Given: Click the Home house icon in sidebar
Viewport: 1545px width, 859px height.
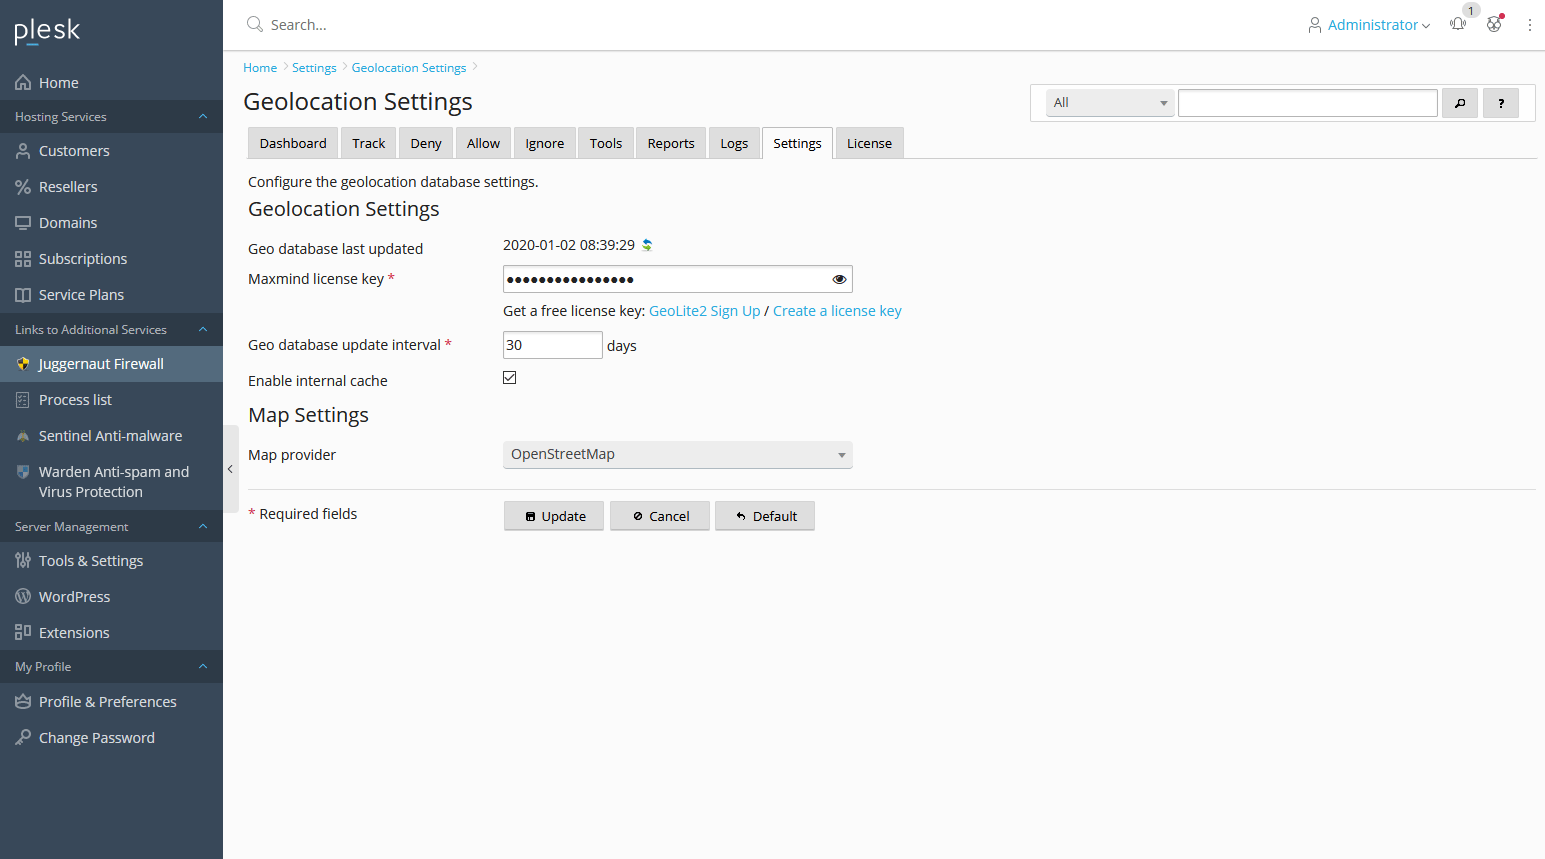Looking at the screenshot, I should point(23,83).
